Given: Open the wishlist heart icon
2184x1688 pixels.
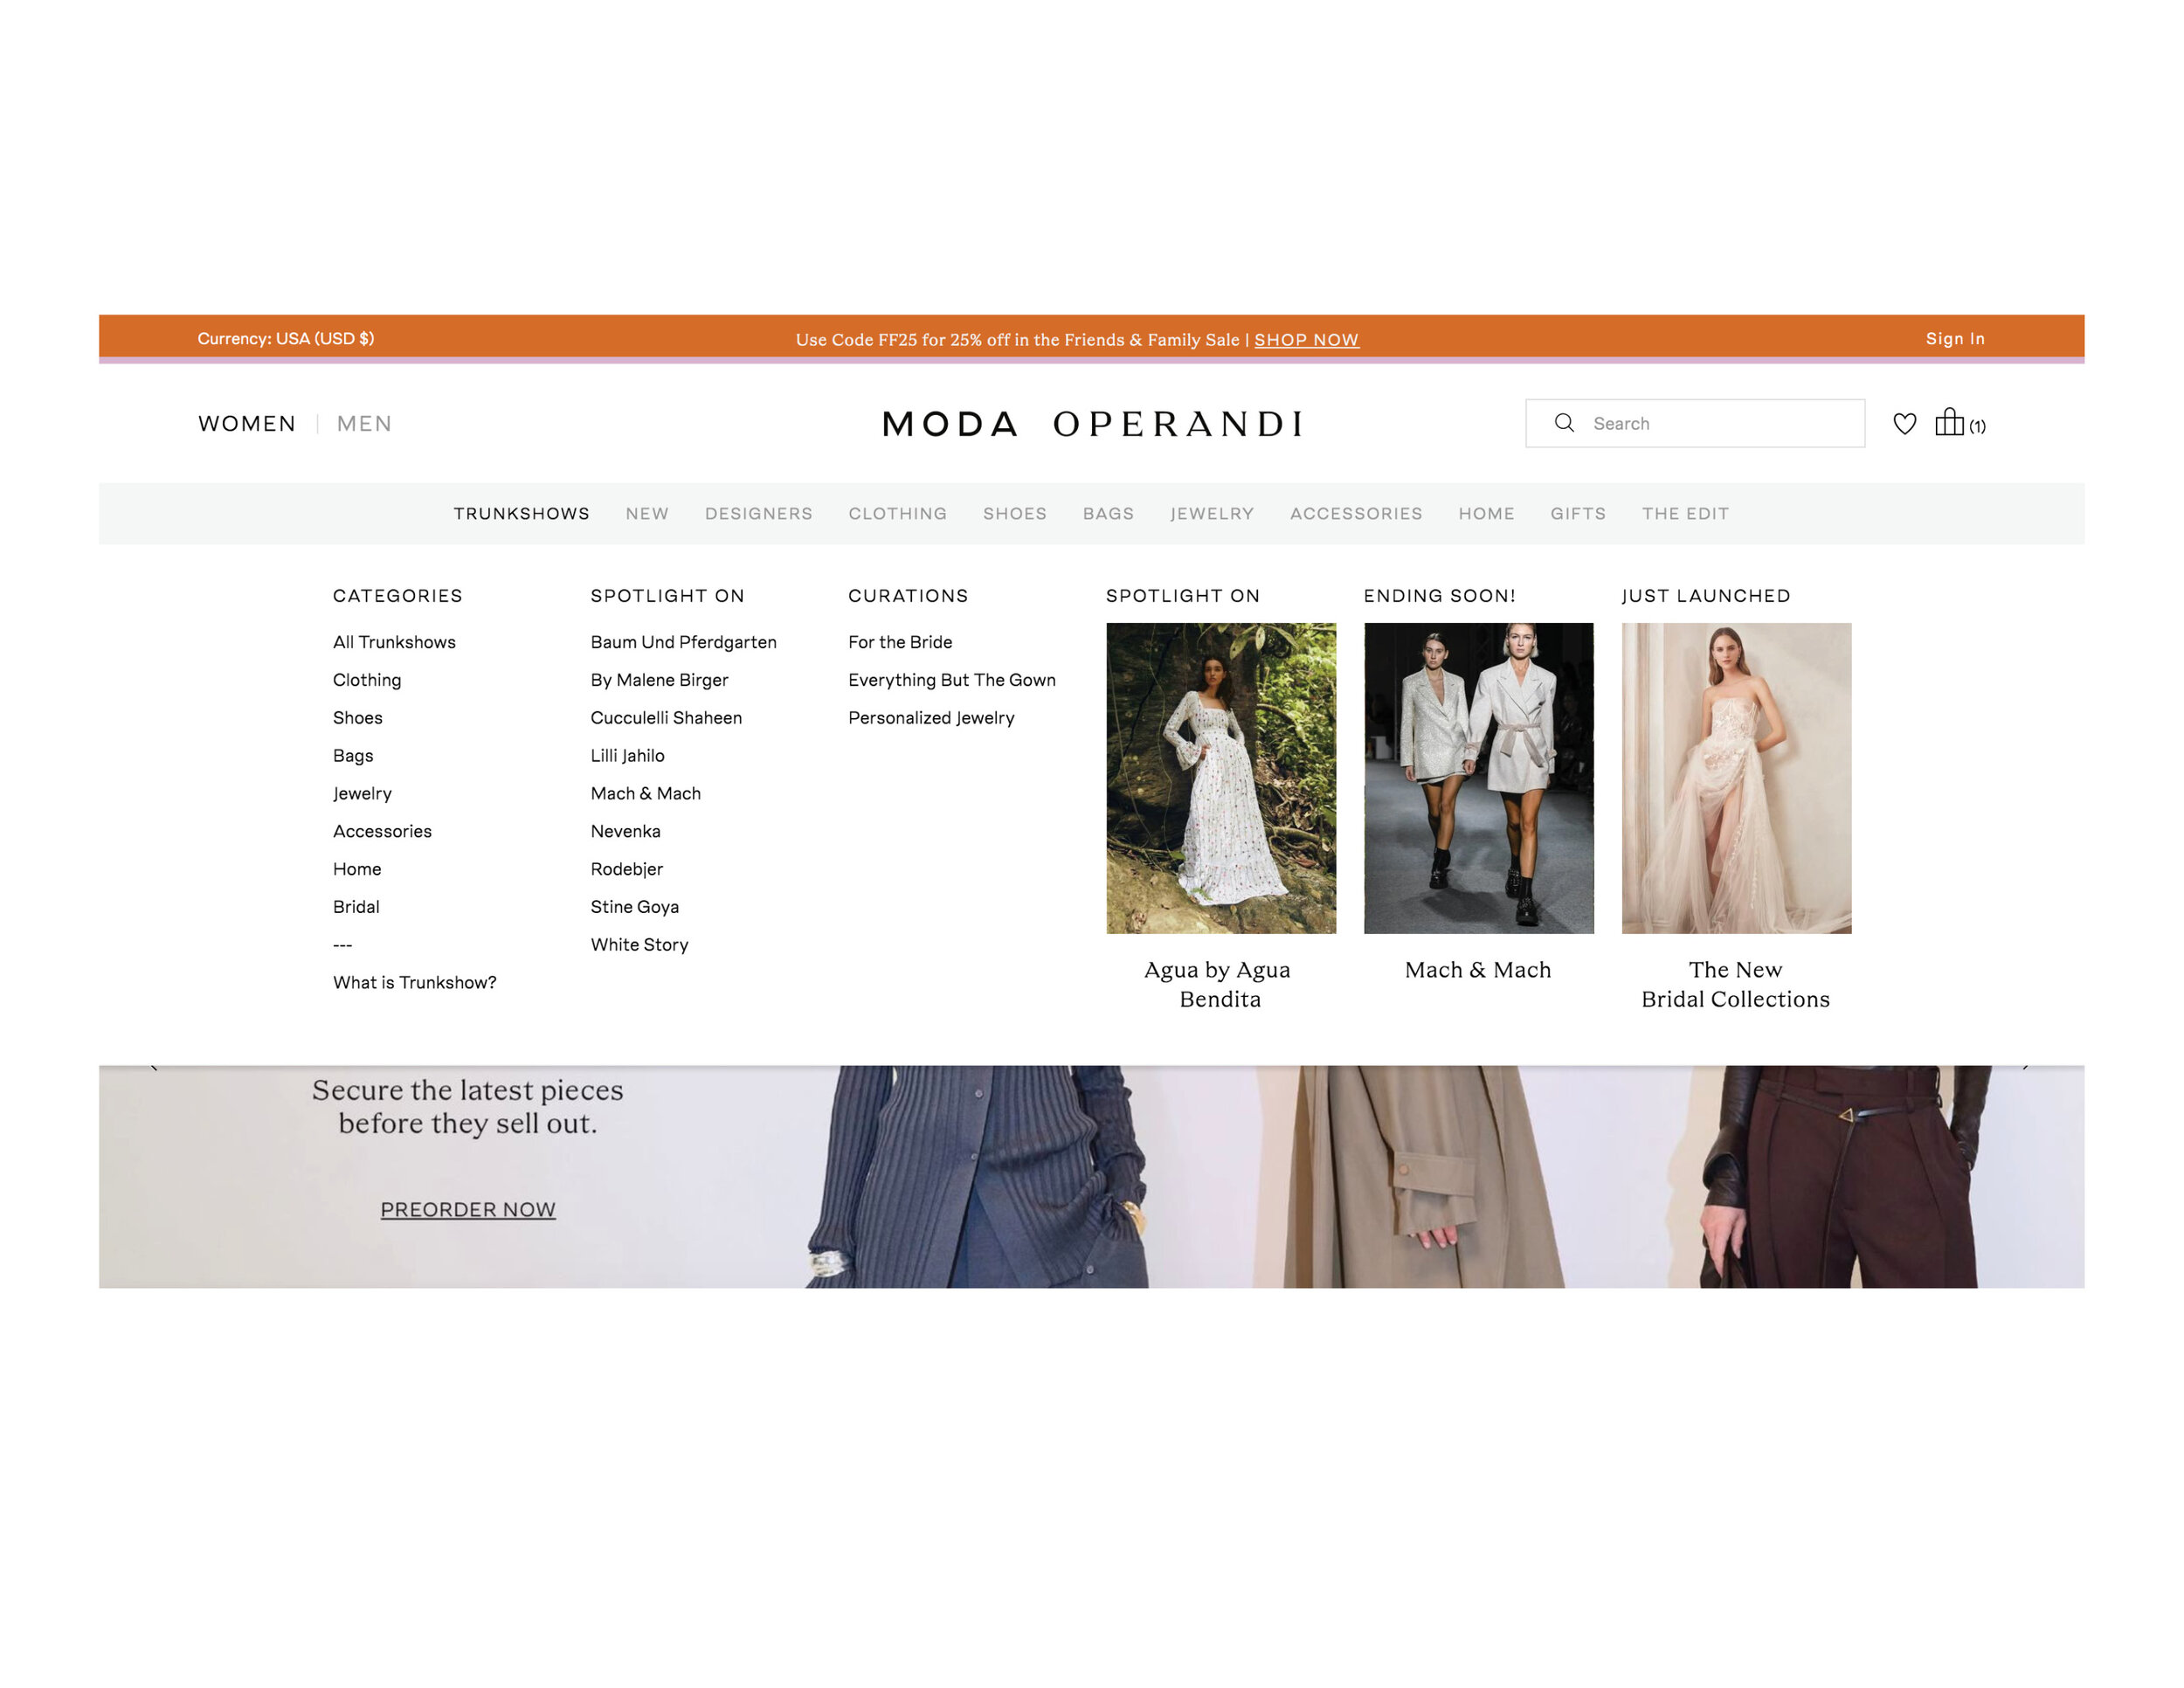Looking at the screenshot, I should (x=1904, y=424).
